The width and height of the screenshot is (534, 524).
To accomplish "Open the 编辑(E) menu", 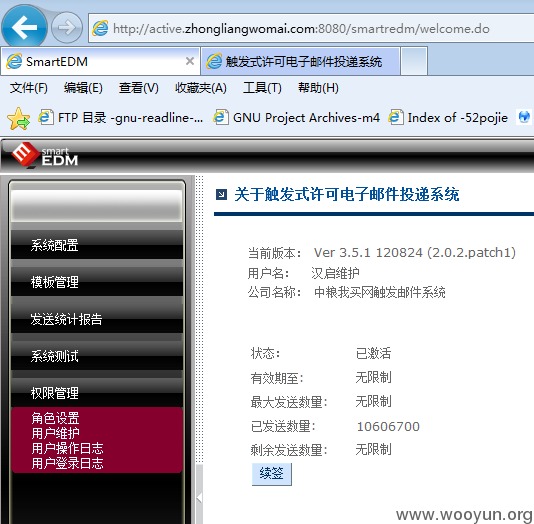I will (x=83, y=88).
